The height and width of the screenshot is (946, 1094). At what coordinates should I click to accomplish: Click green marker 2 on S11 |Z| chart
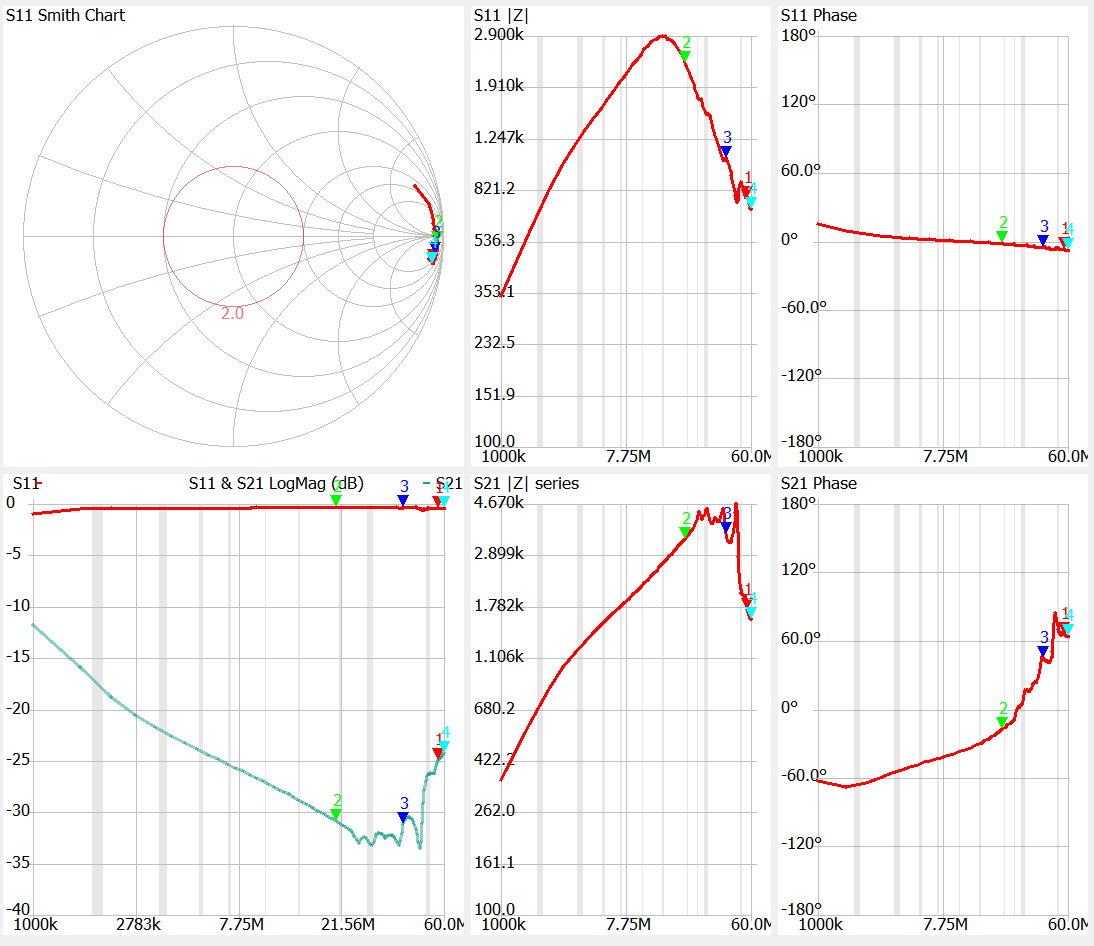point(685,55)
